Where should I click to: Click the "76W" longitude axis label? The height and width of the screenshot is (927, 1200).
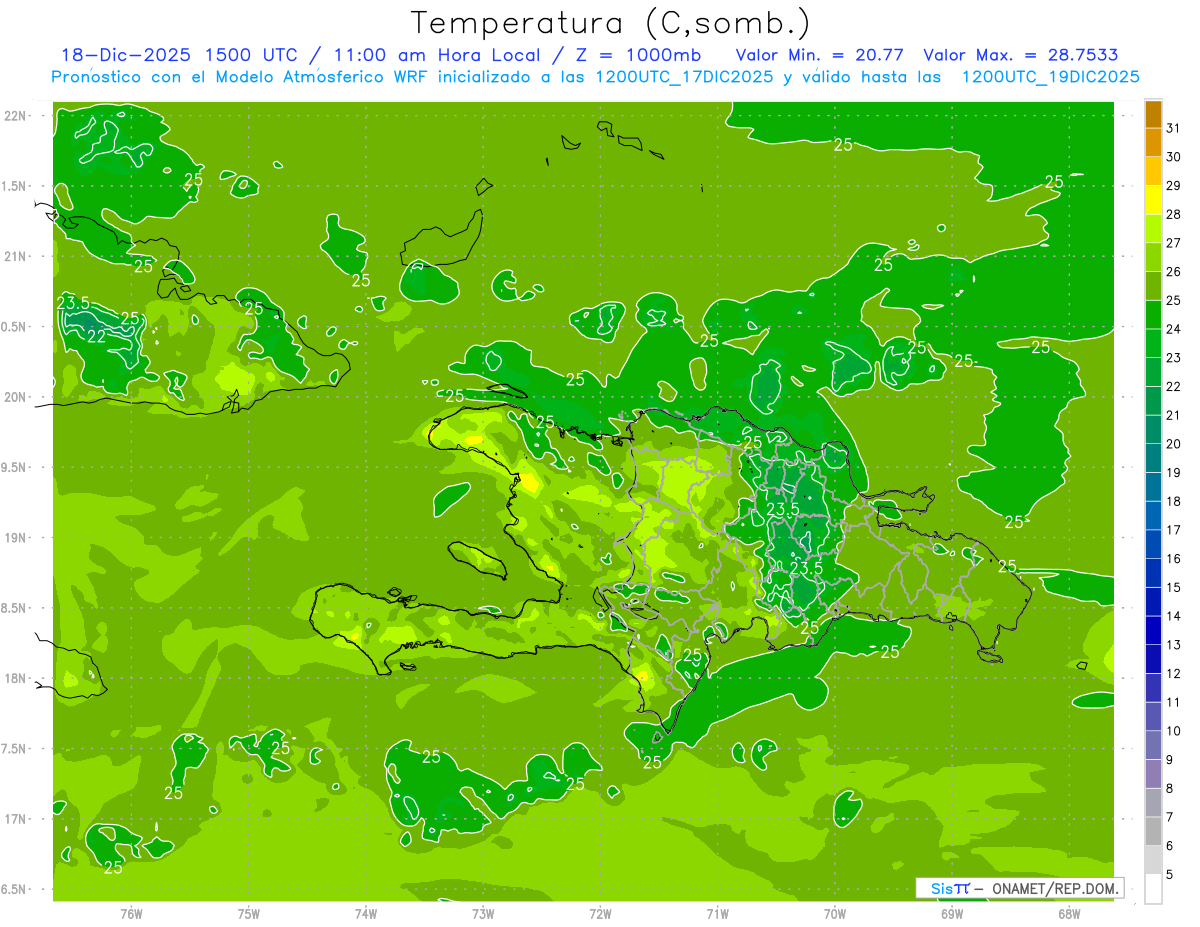point(131,914)
